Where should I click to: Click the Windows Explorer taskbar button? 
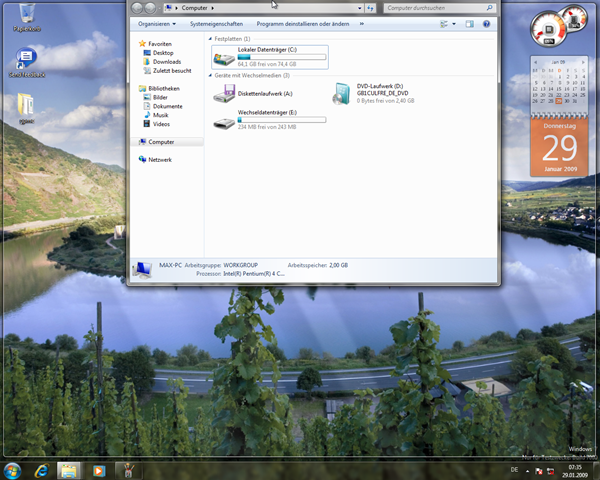click(x=69, y=470)
